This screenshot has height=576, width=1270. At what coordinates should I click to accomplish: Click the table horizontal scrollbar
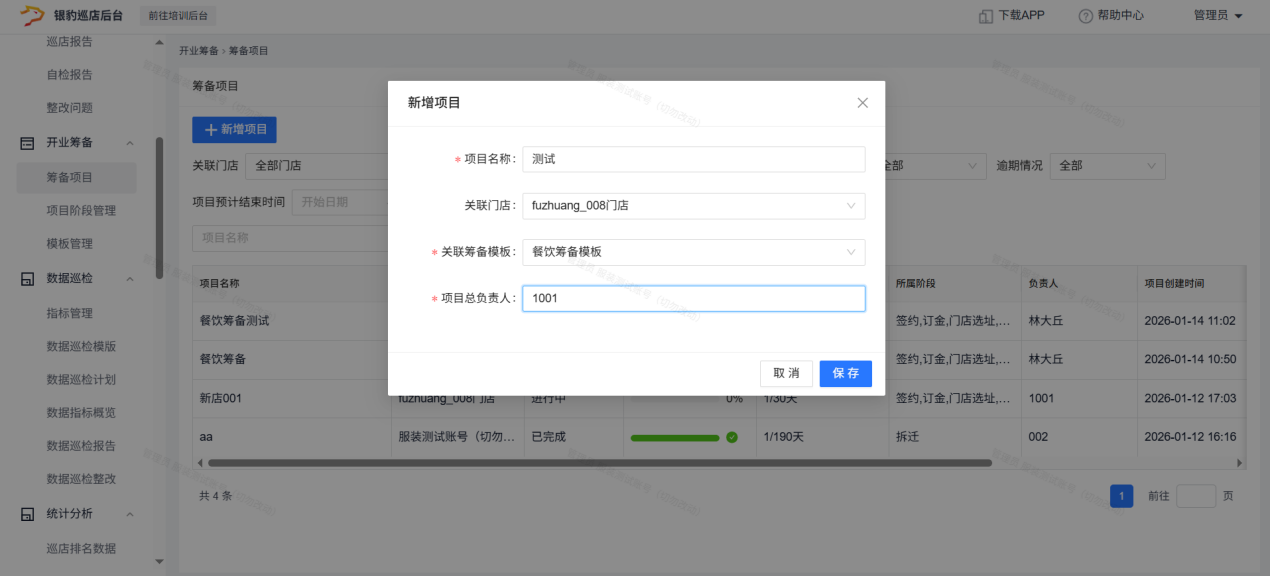600,463
